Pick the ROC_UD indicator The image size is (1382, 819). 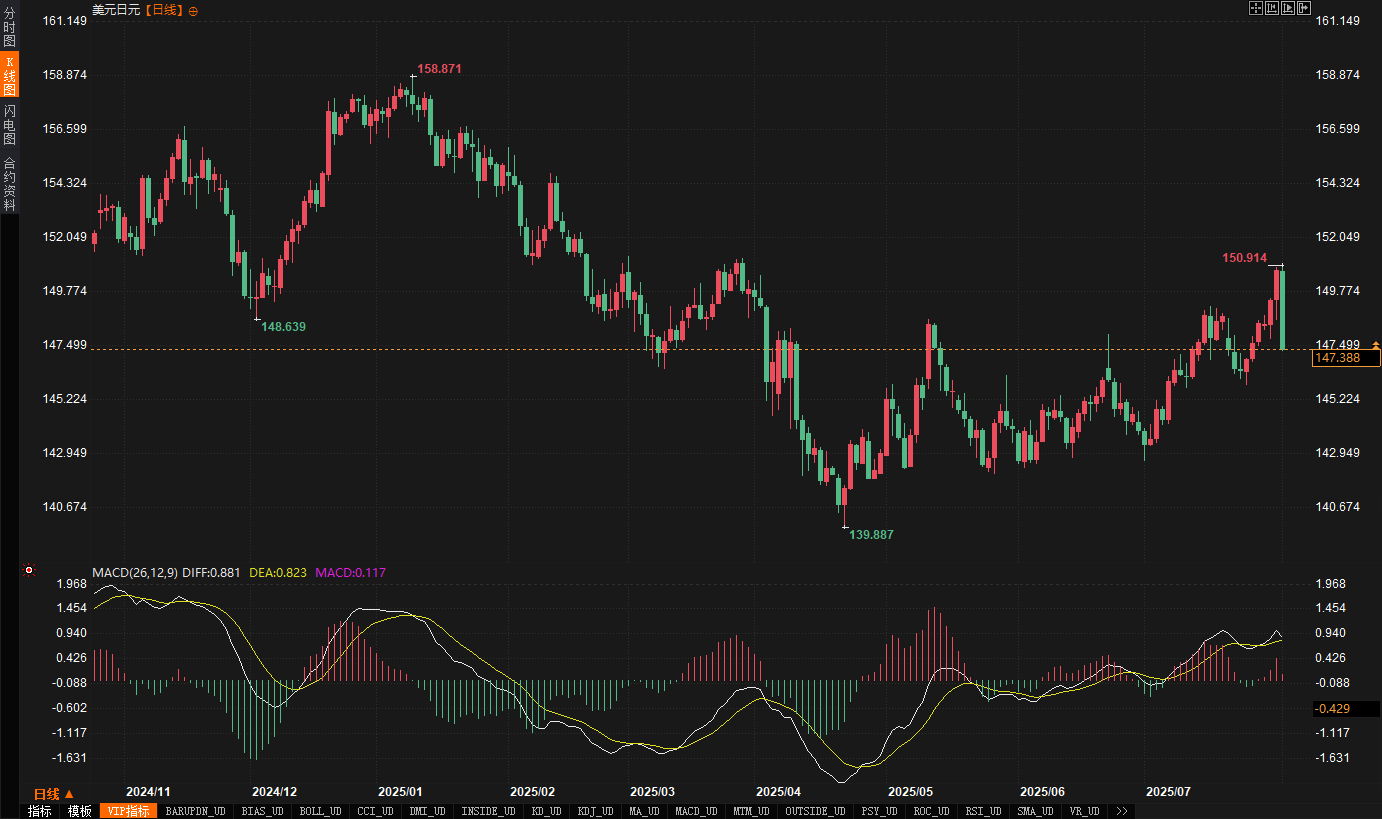tap(932, 811)
